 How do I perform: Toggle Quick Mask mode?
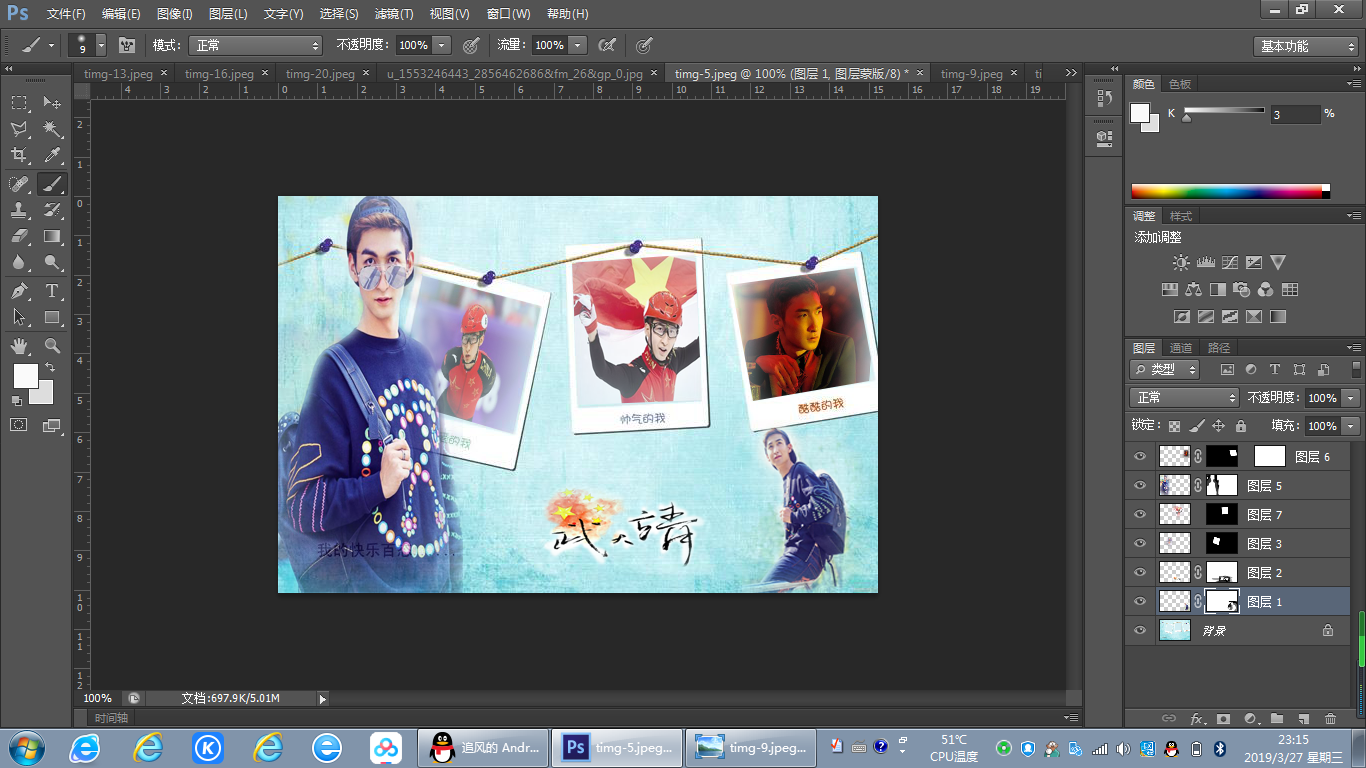pos(19,425)
